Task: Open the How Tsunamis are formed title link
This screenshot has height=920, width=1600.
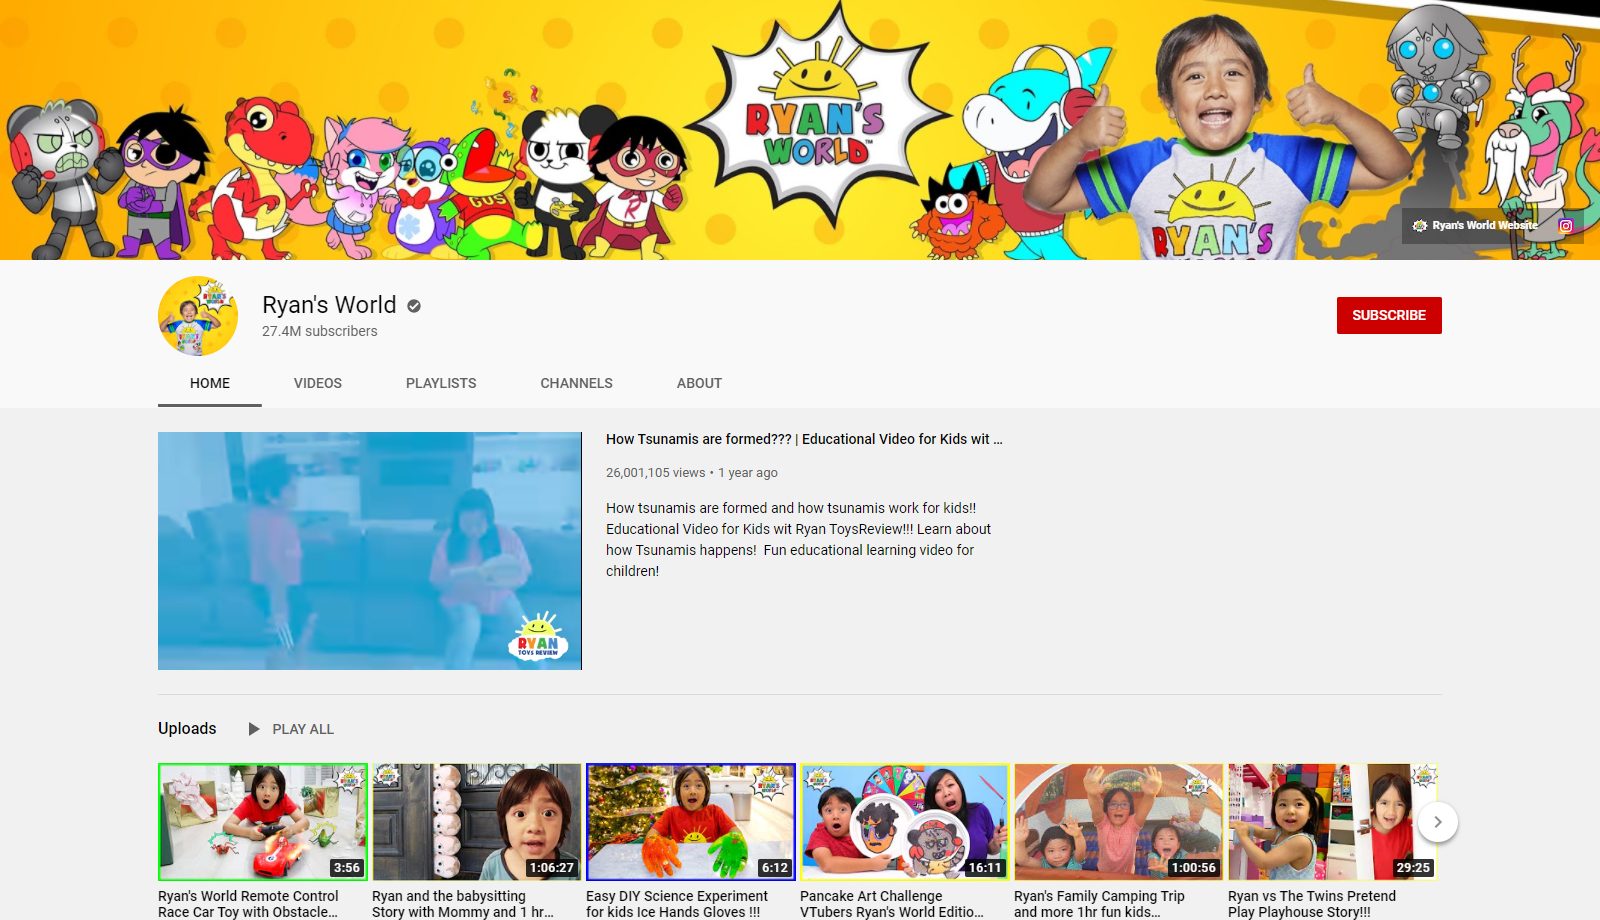Action: [804, 439]
